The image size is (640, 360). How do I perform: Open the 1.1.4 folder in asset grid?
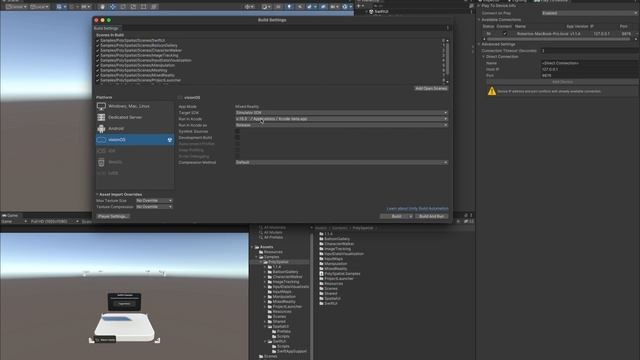coord(326,234)
